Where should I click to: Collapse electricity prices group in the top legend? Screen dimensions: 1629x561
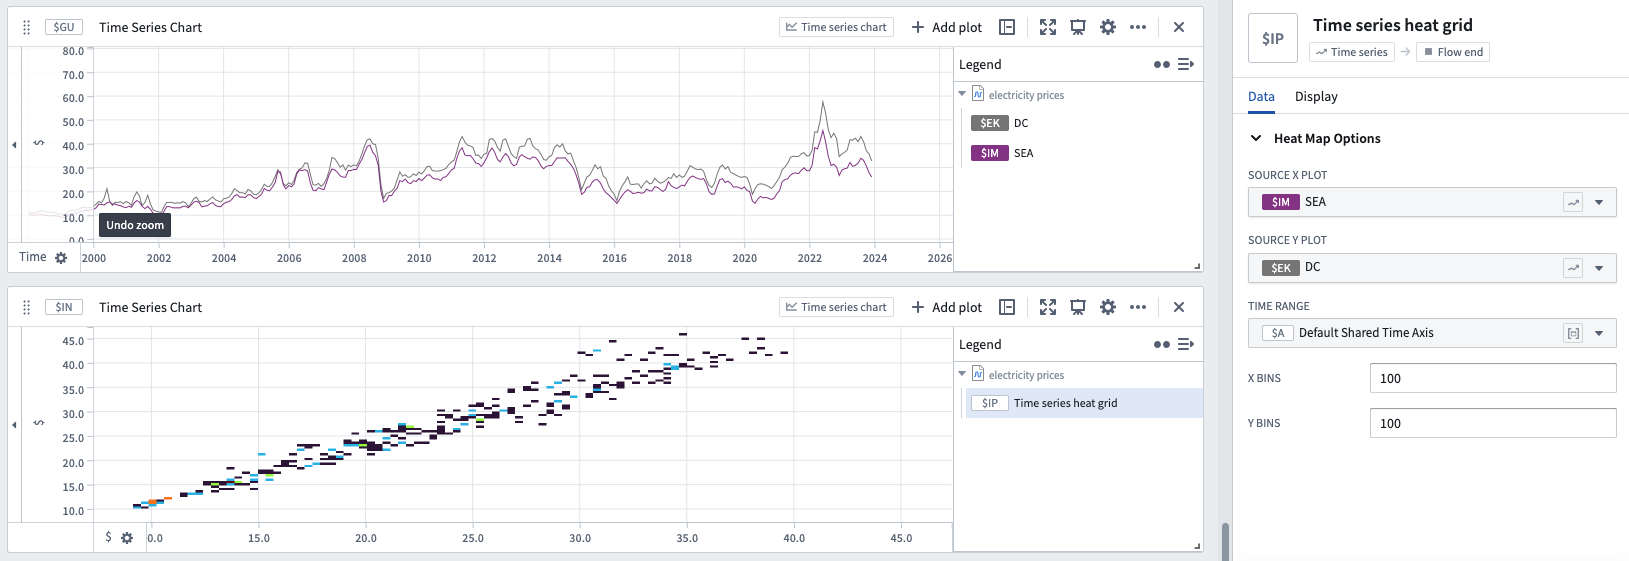tap(962, 94)
